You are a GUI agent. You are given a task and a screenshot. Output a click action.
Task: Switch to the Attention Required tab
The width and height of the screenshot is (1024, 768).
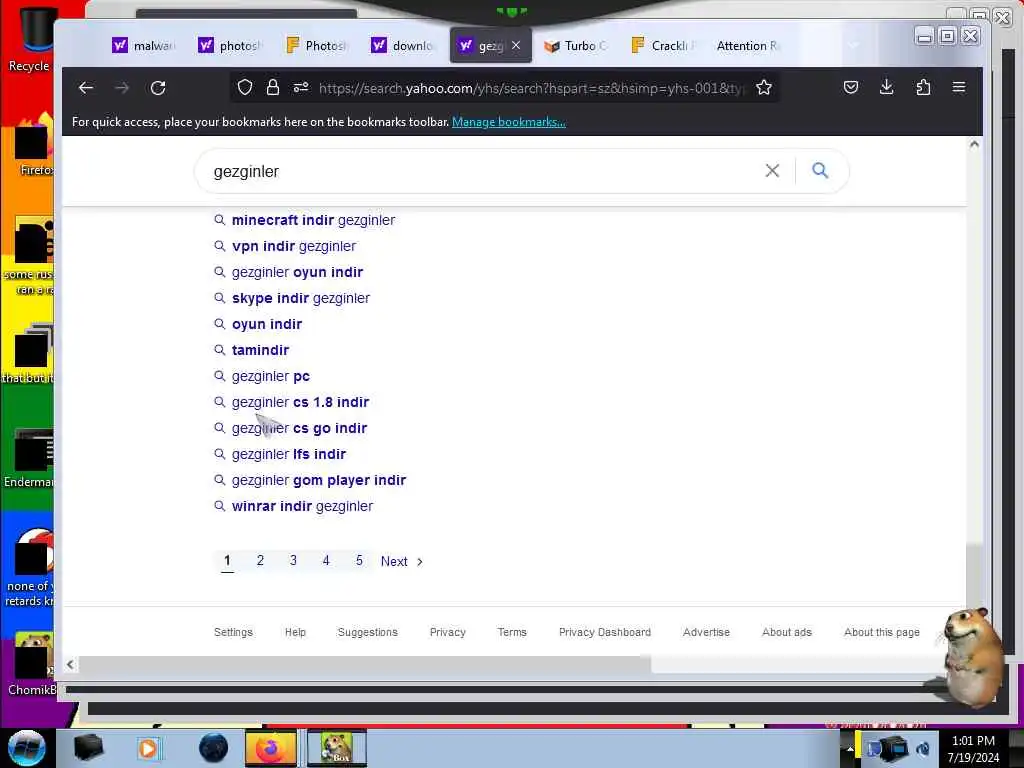pos(748,46)
